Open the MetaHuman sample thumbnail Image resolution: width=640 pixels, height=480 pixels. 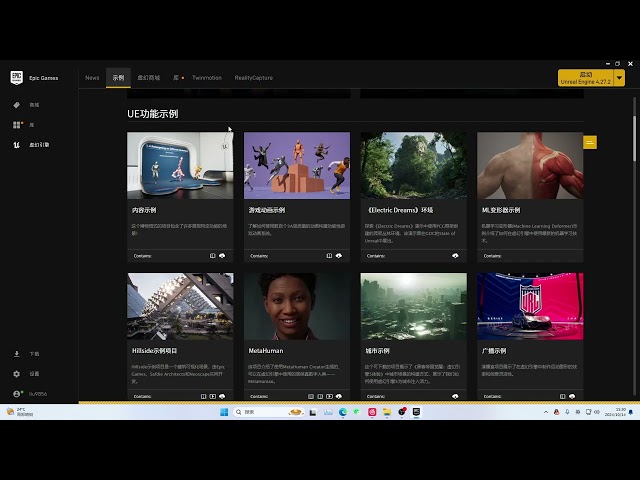tap(297, 307)
